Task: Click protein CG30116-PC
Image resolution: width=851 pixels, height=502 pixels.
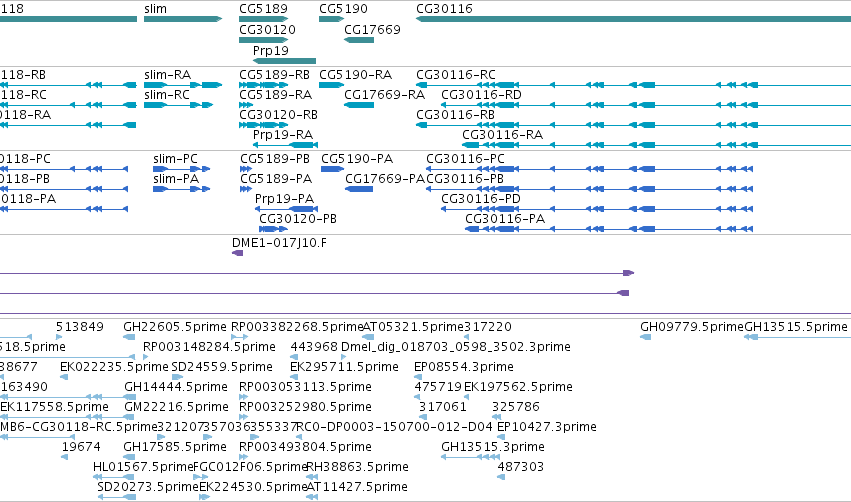Action: (x=465, y=159)
